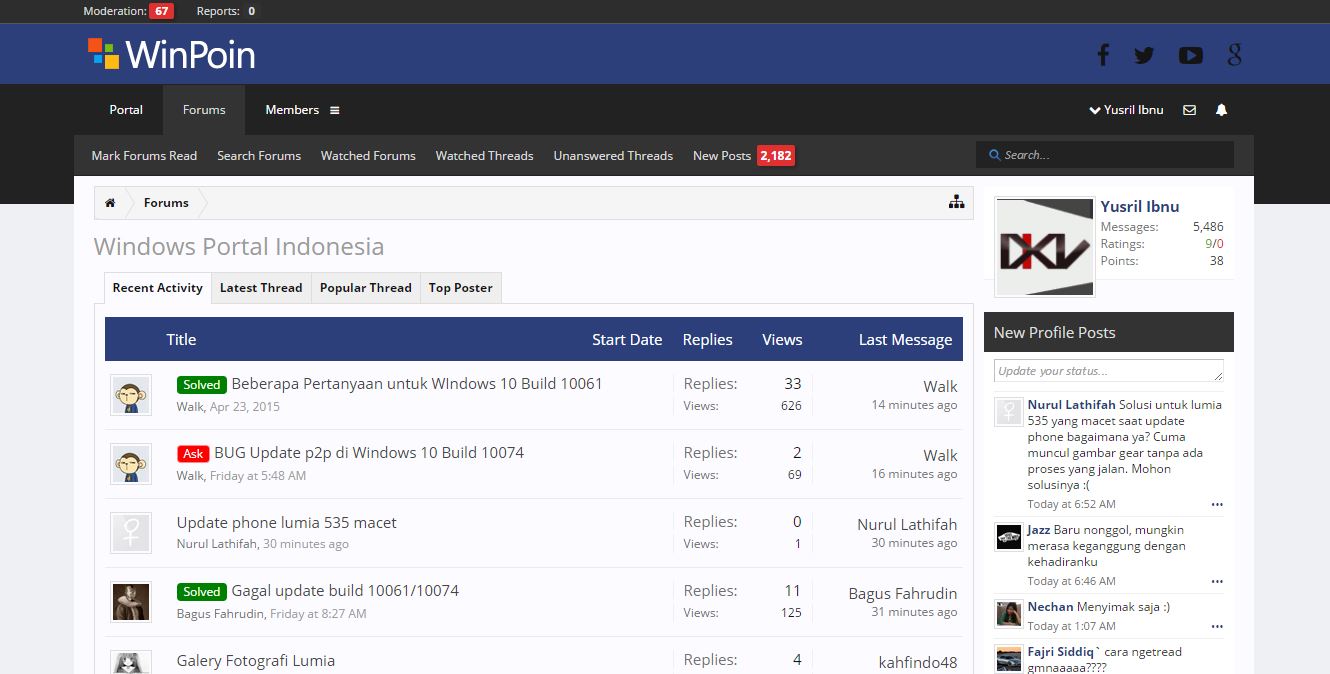
Task: Sort by Title column header
Action: click(x=181, y=340)
